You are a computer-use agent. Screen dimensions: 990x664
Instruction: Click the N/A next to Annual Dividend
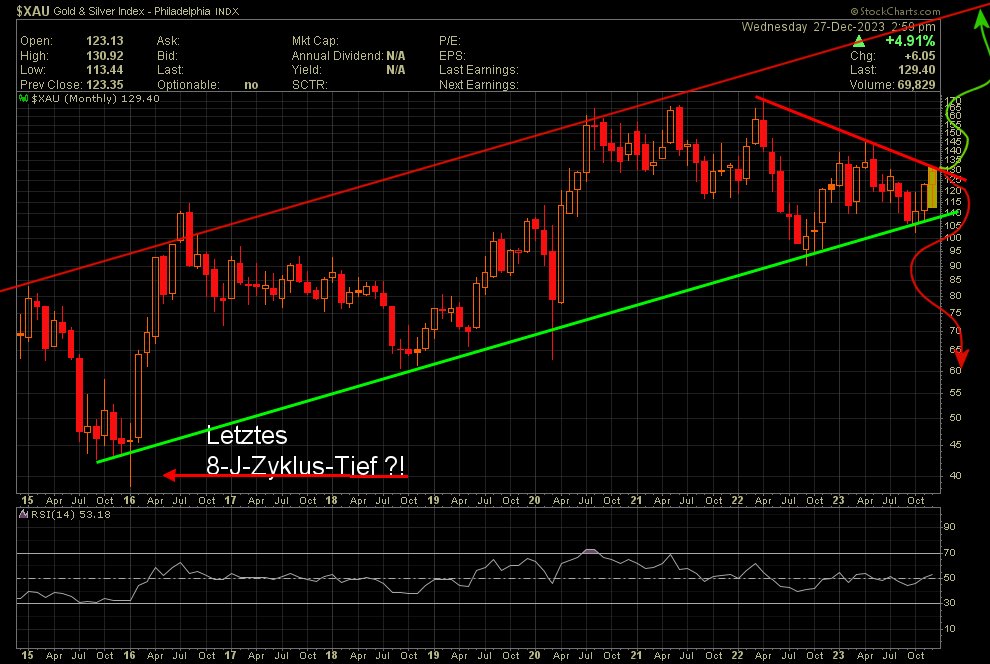tap(396, 56)
